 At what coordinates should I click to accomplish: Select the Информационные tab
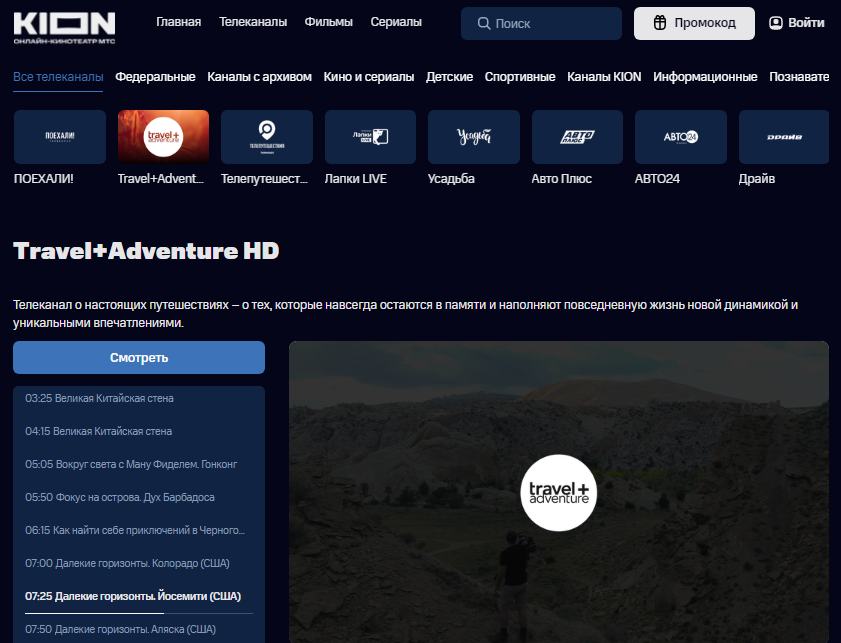(705, 77)
